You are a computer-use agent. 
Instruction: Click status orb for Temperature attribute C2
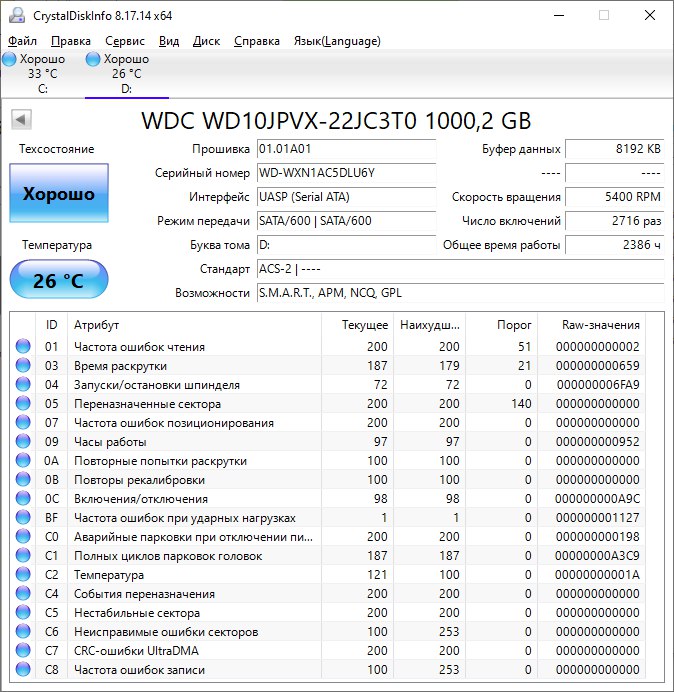coord(23,575)
